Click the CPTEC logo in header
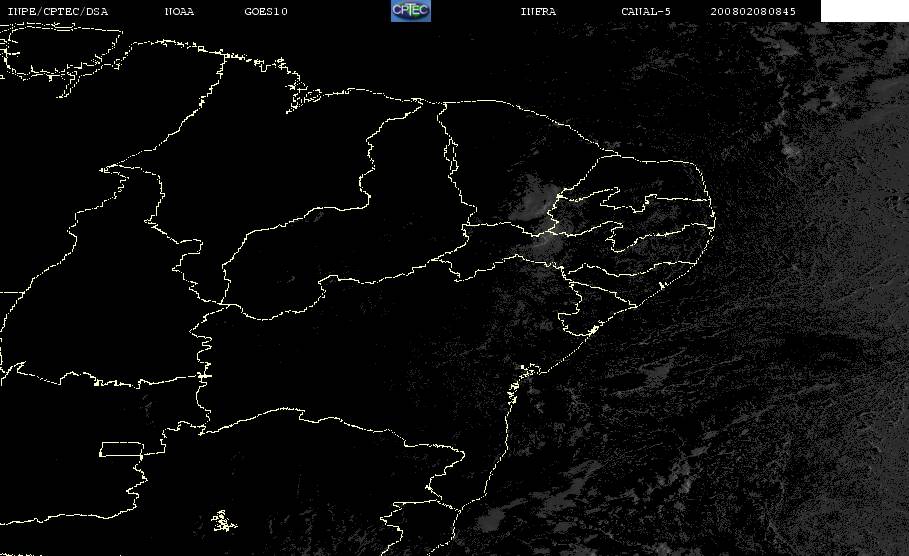 pyautogui.click(x=411, y=10)
